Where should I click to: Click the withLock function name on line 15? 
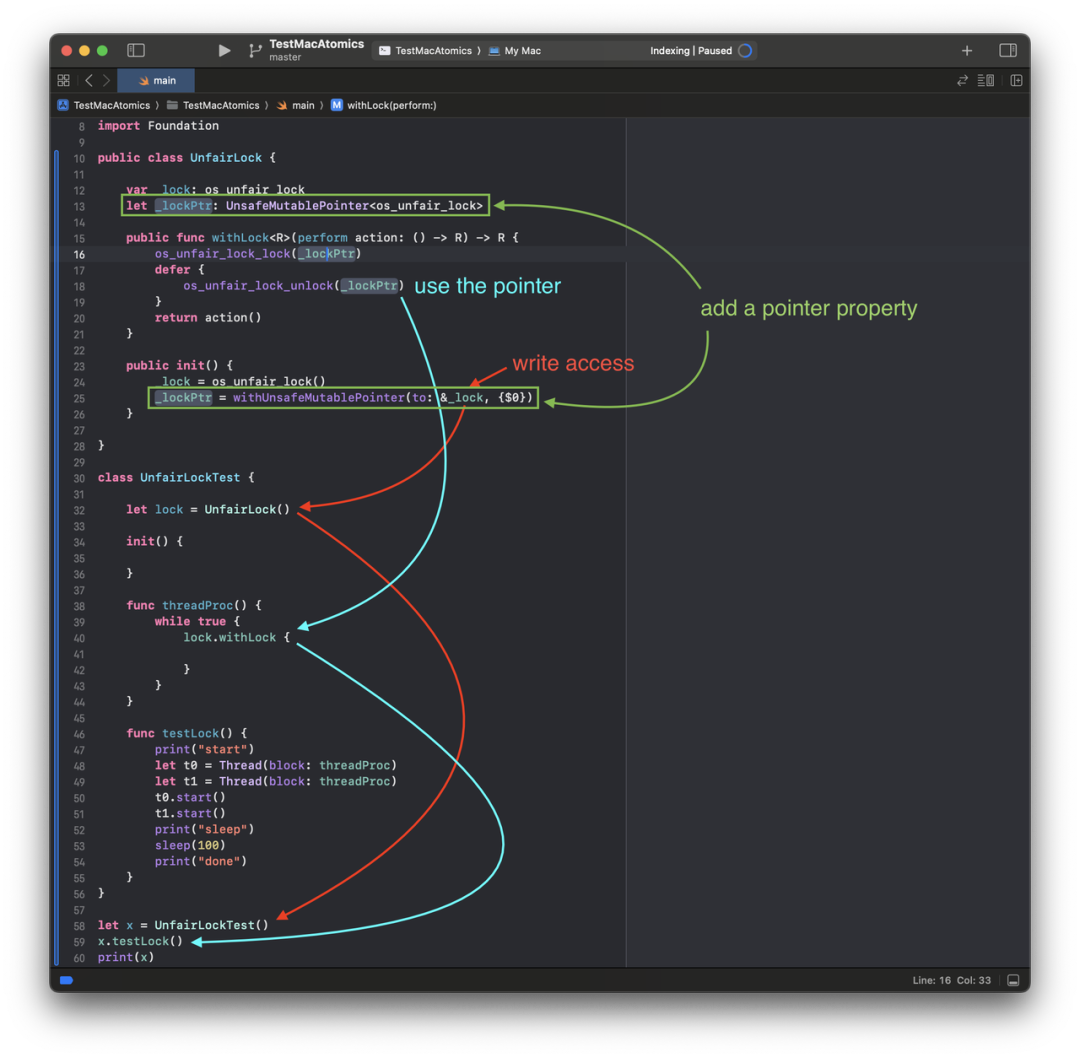click(x=240, y=238)
